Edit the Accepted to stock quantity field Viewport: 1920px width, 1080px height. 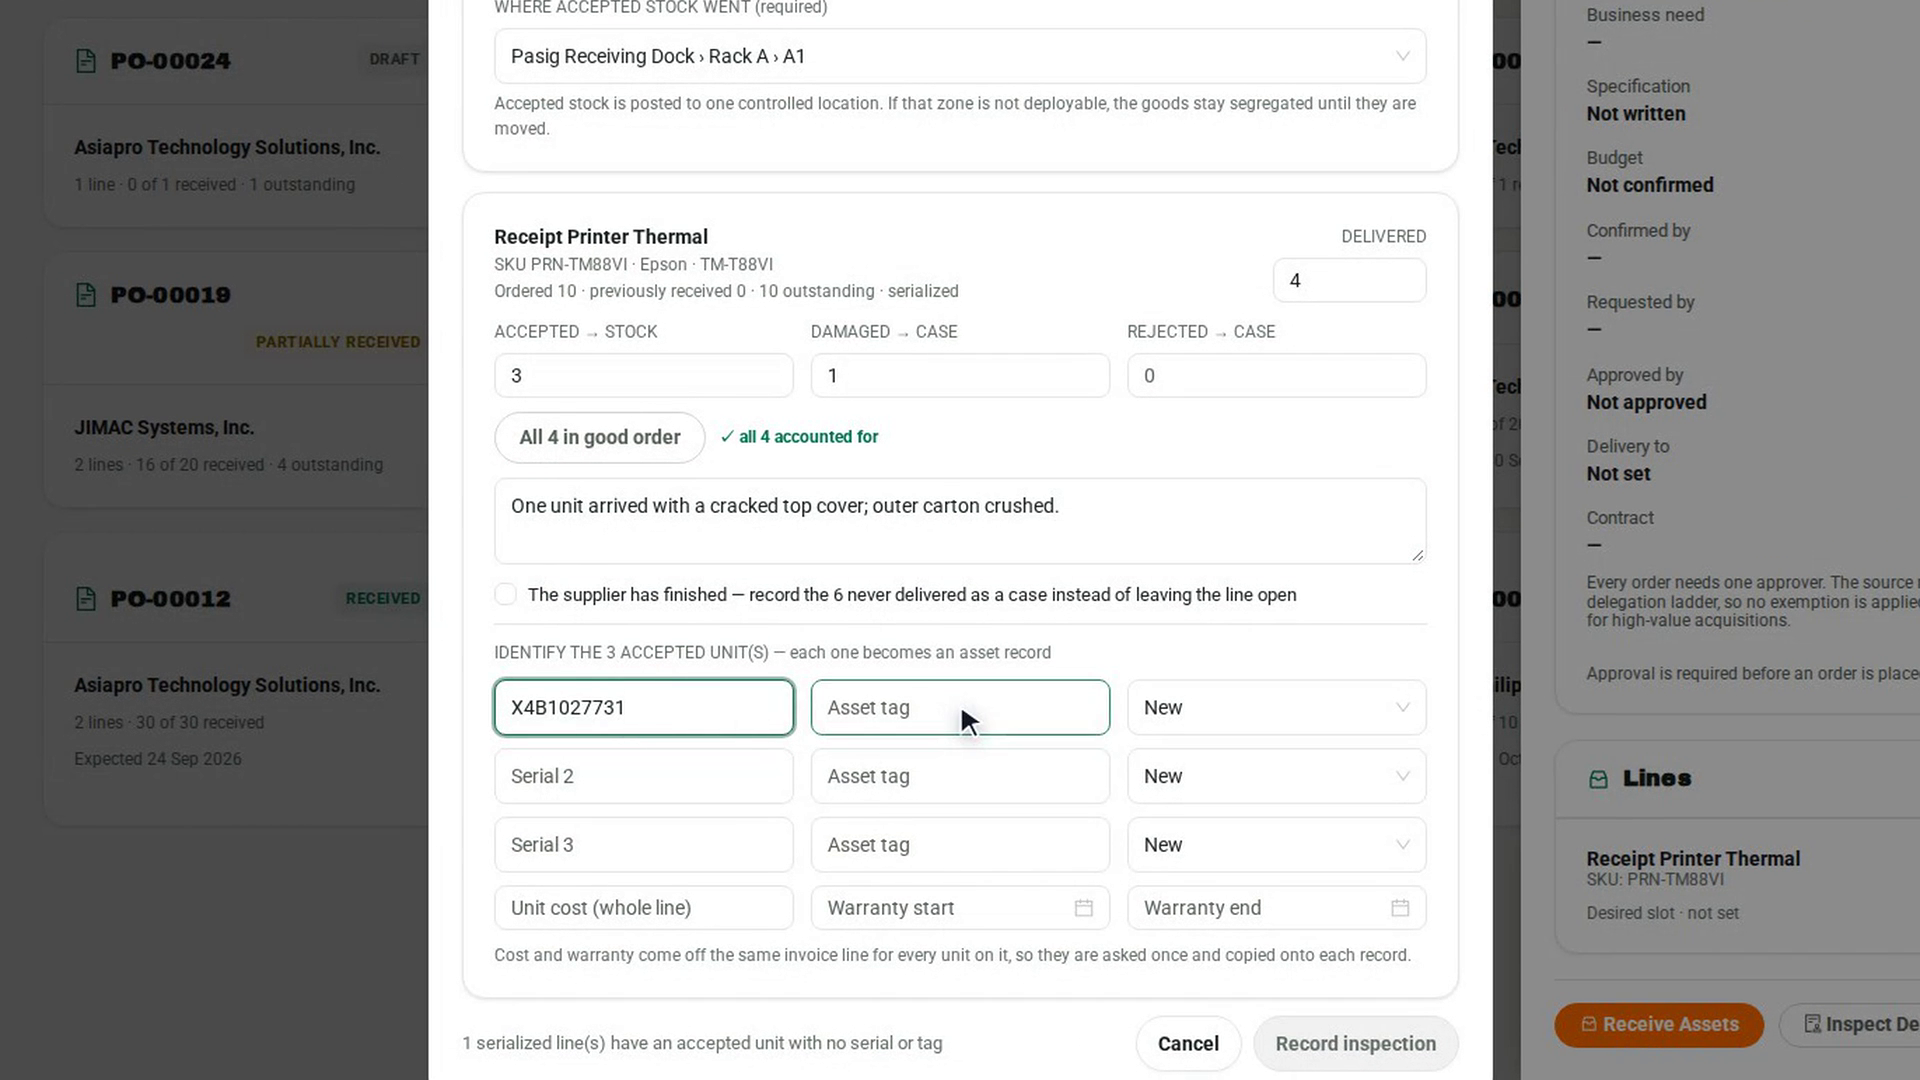pos(644,376)
